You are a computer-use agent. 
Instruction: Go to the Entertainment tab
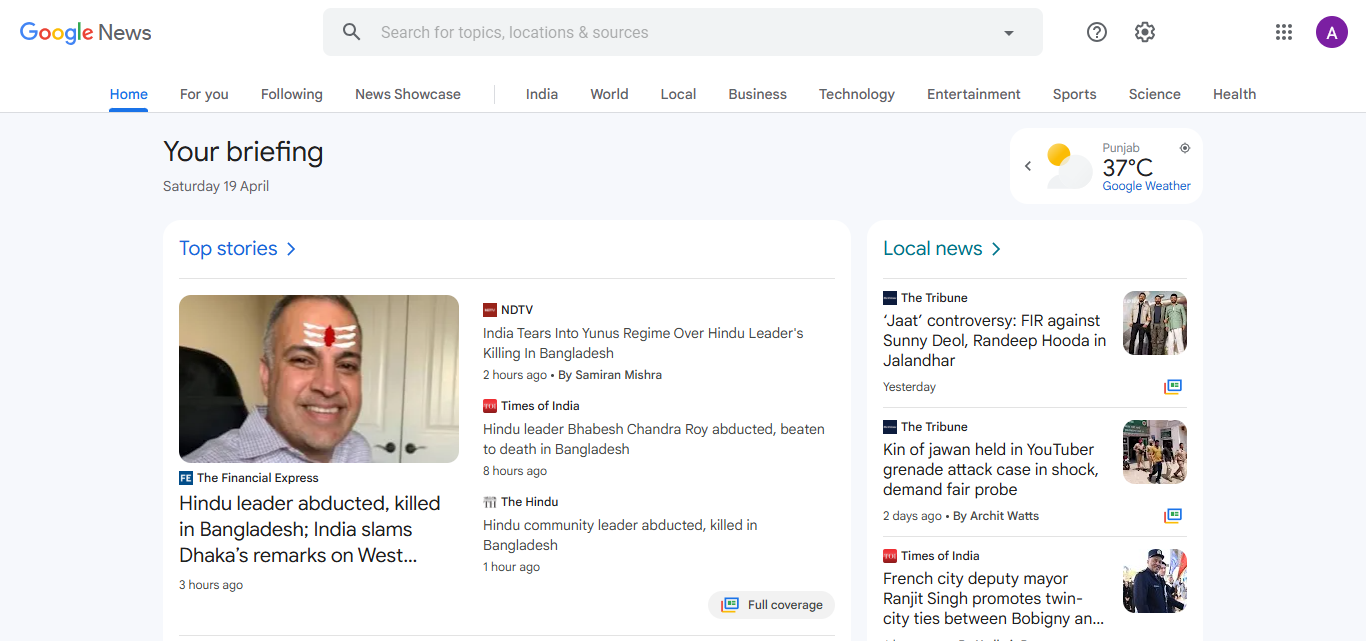pos(974,94)
